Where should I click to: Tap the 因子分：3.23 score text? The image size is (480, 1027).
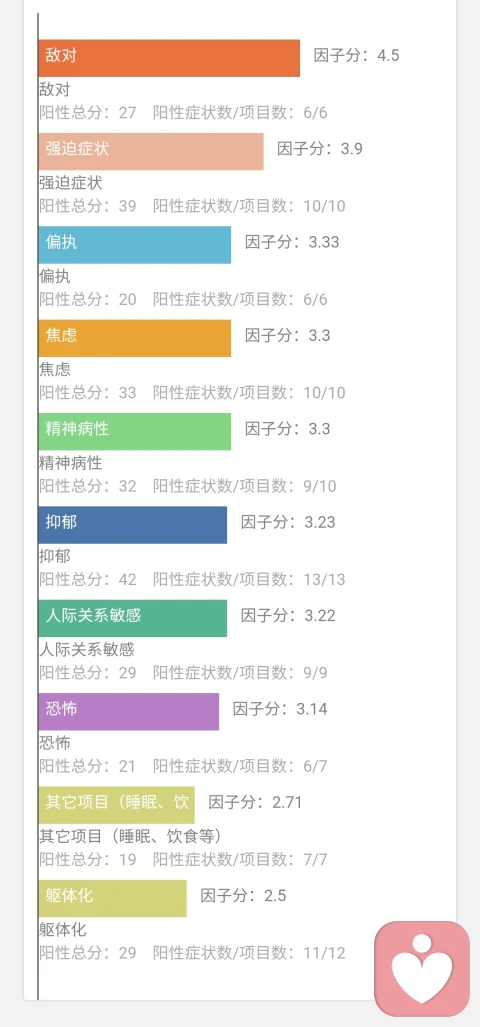pyautogui.click(x=288, y=522)
